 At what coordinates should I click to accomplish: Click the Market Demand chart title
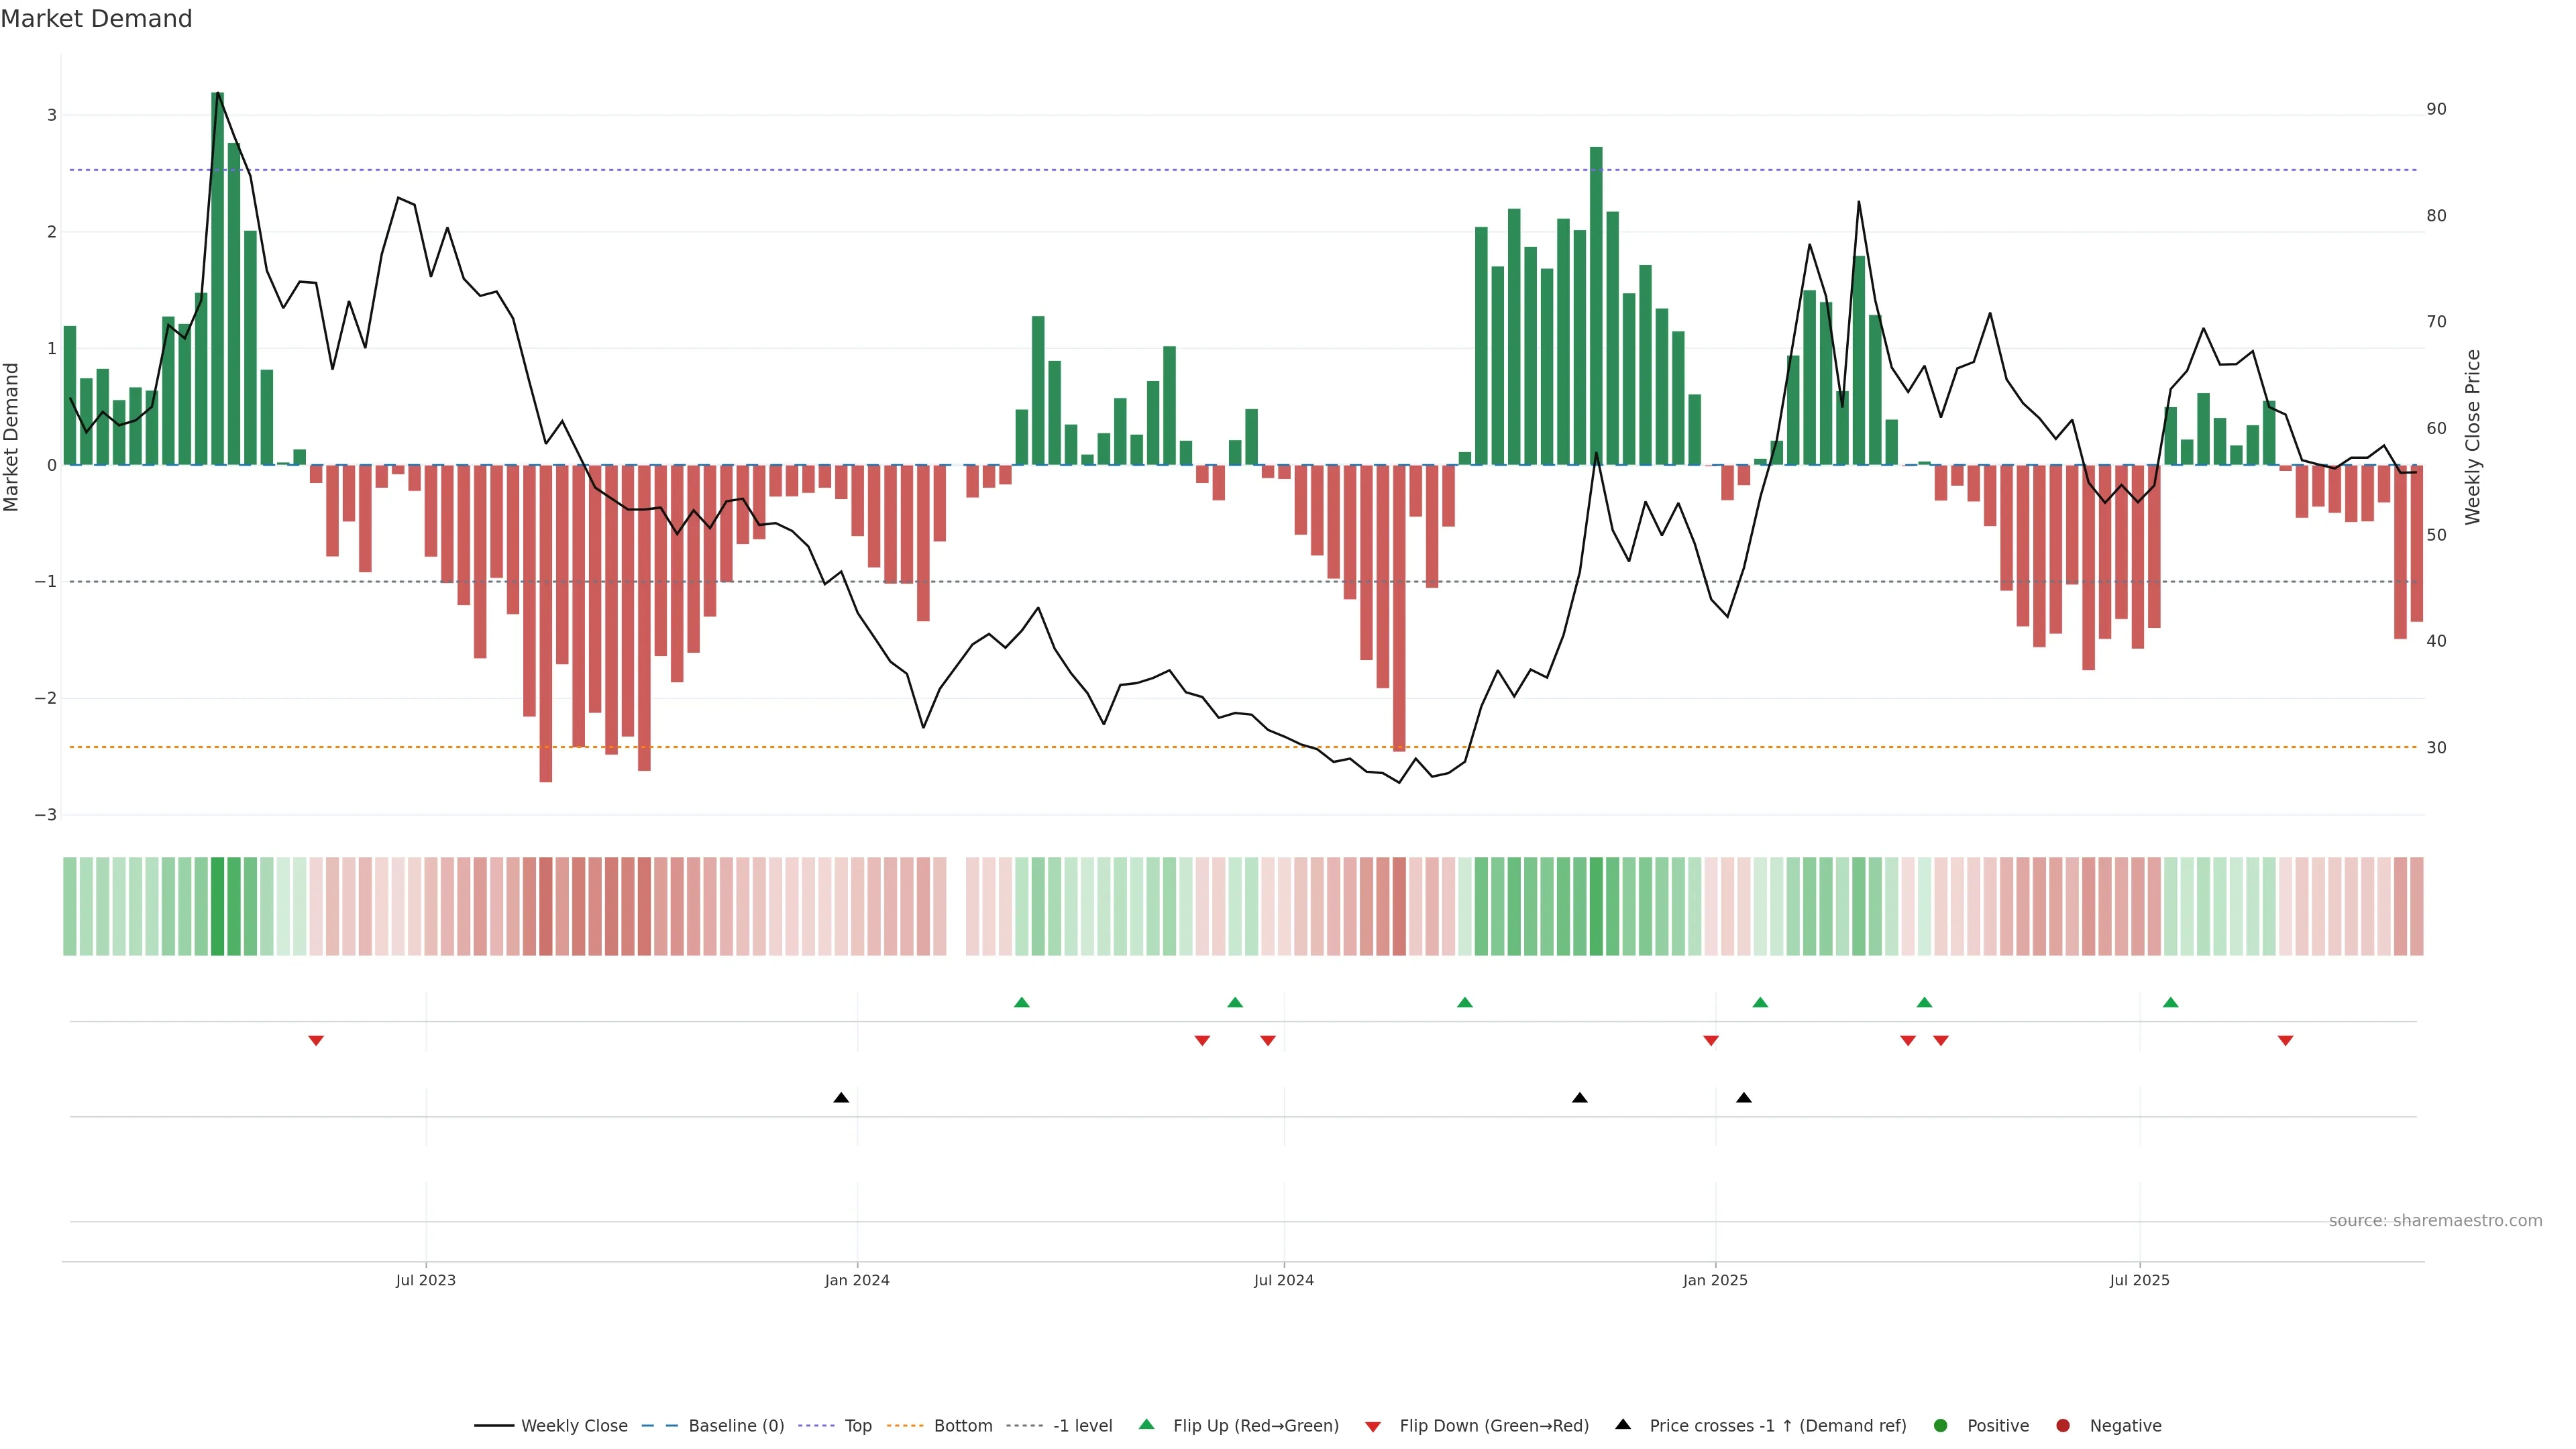[x=96, y=19]
